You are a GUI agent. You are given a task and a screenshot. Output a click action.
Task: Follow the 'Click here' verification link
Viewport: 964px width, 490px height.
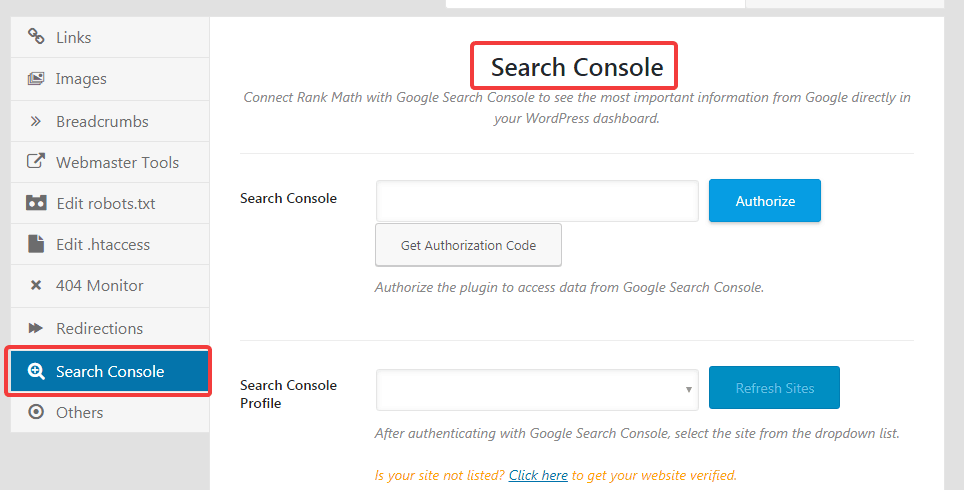coord(538,475)
